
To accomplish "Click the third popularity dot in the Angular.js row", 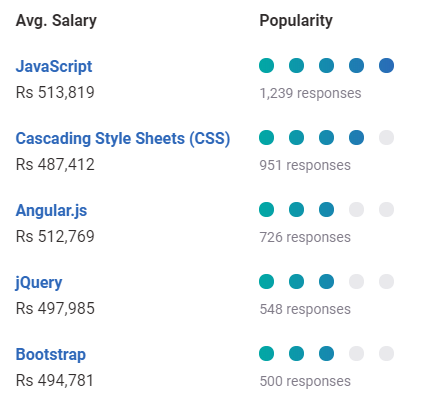I will (x=326, y=209).
